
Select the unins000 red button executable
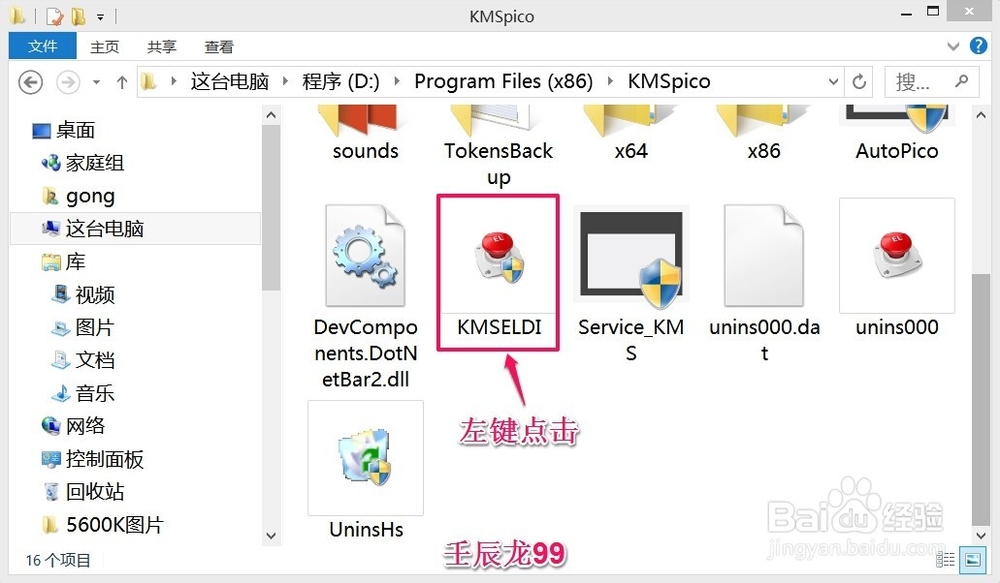click(897, 255)
